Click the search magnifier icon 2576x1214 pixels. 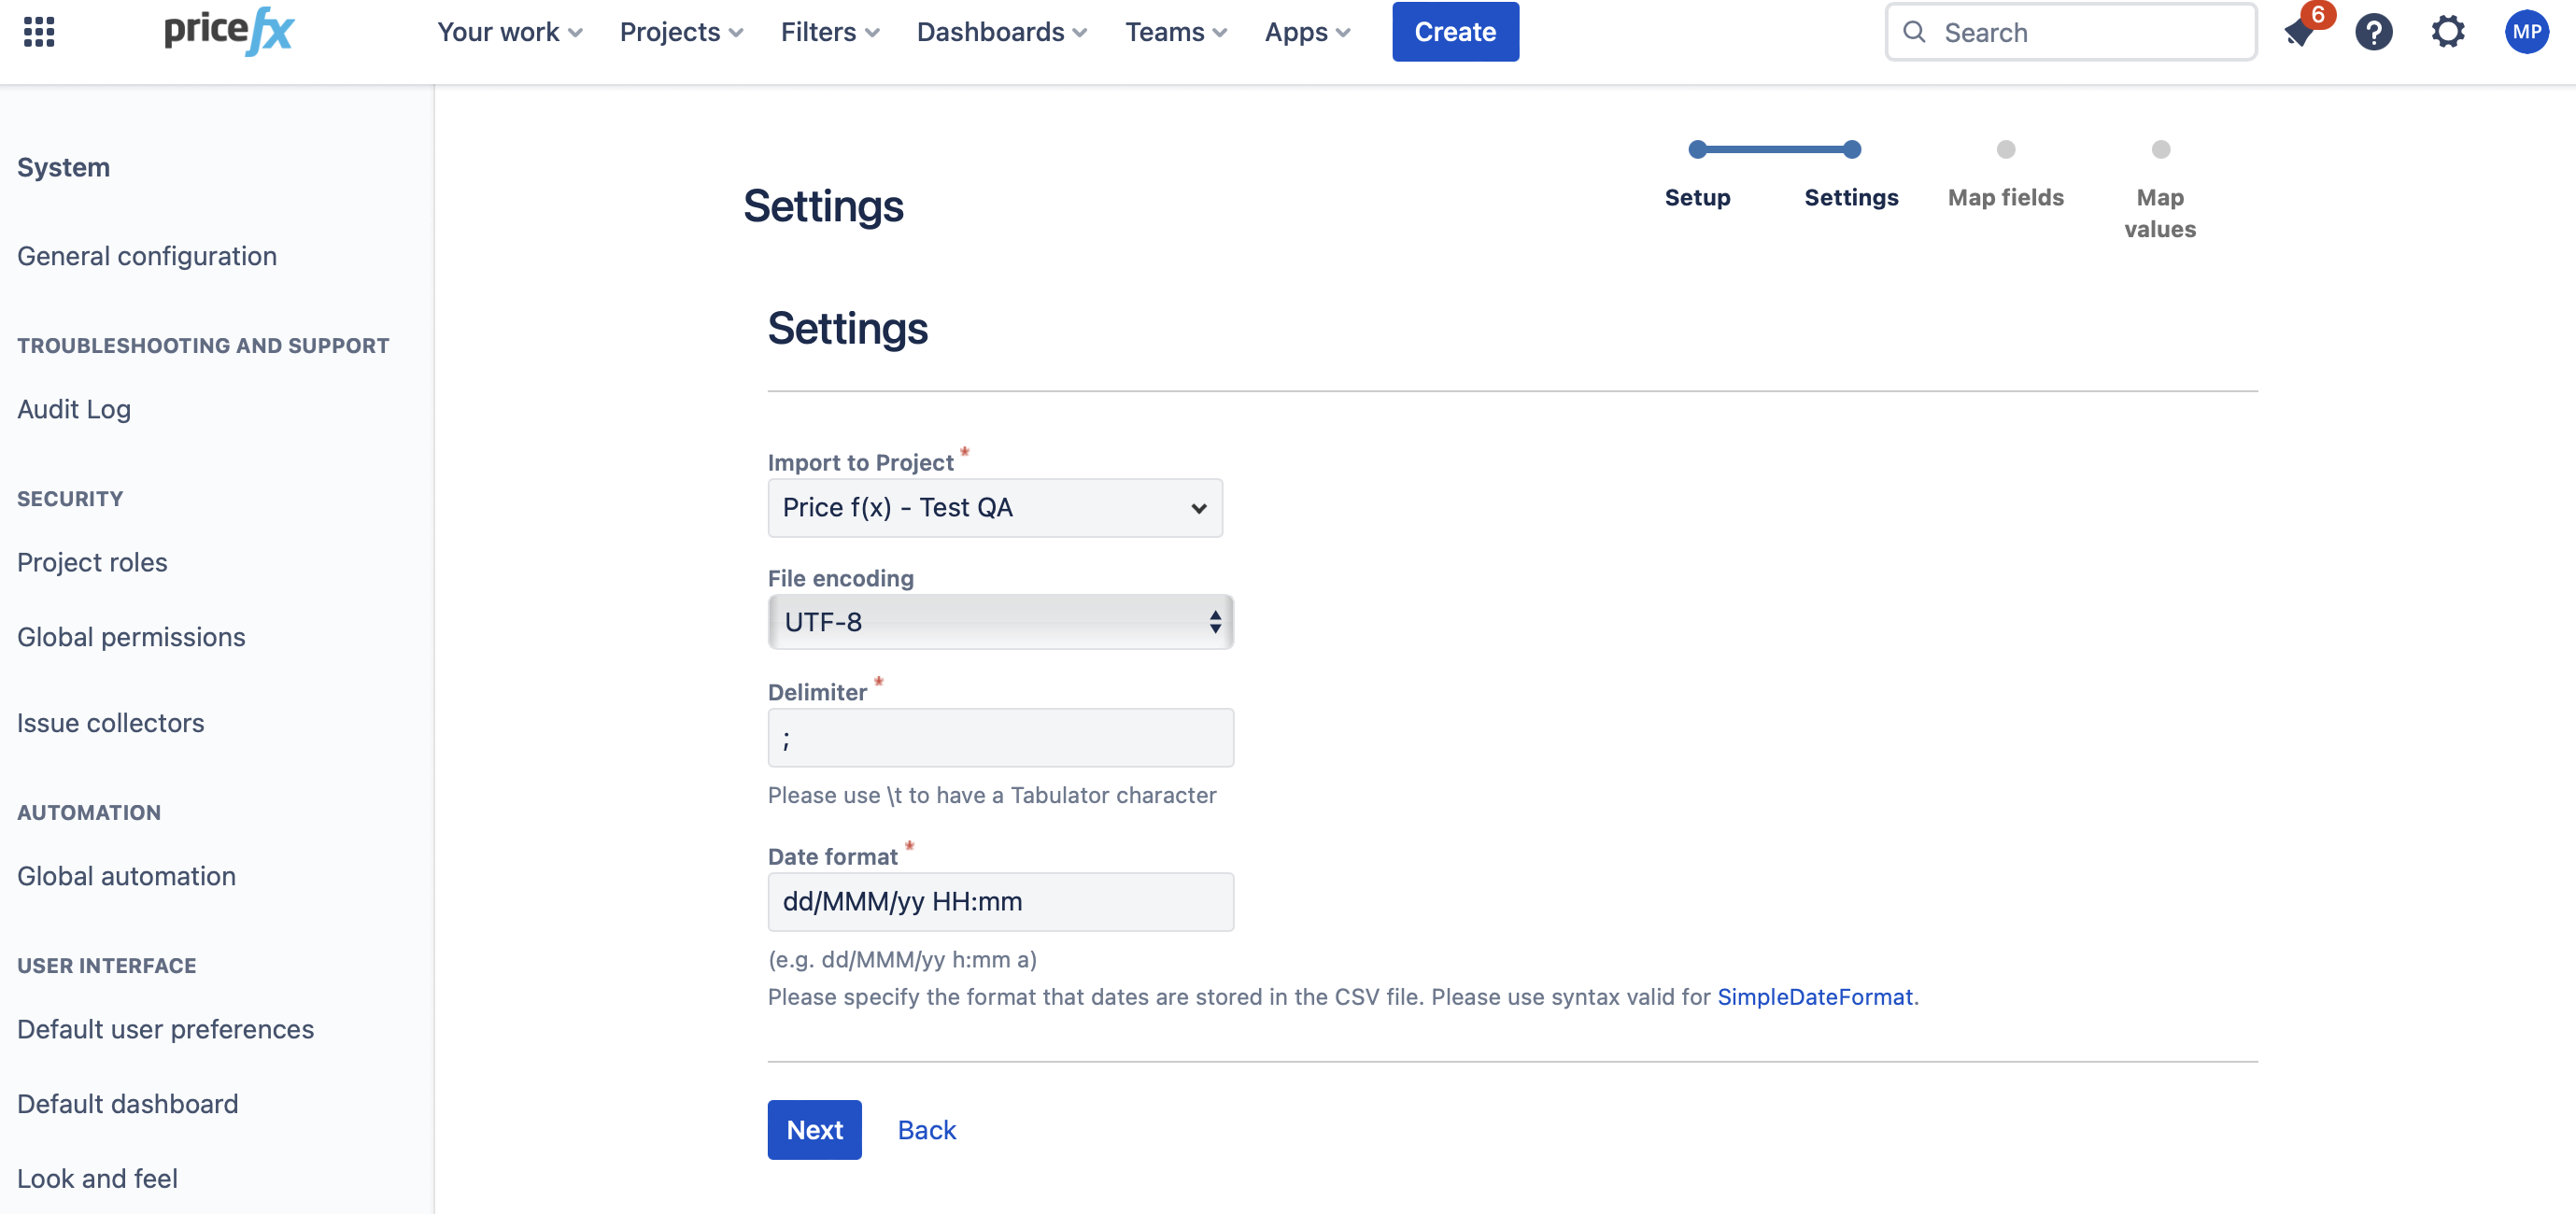point(1914,32)
